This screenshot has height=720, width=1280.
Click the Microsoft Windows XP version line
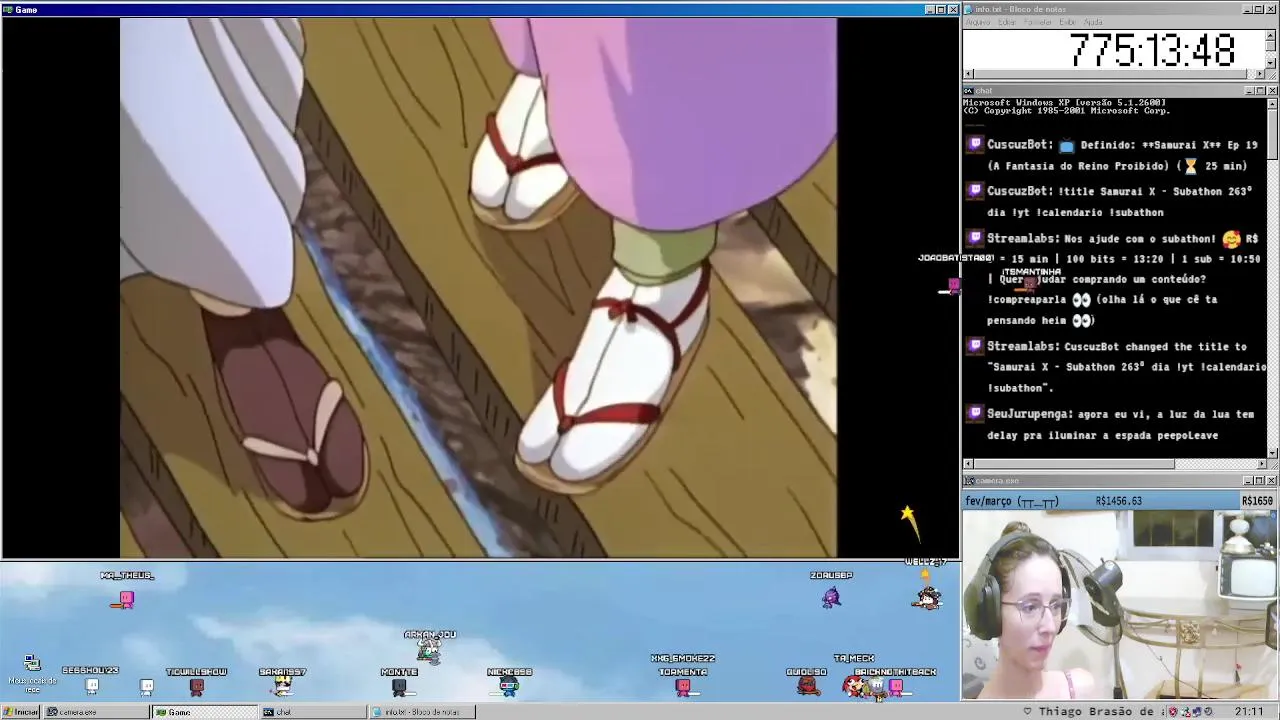coord(1064,102)
